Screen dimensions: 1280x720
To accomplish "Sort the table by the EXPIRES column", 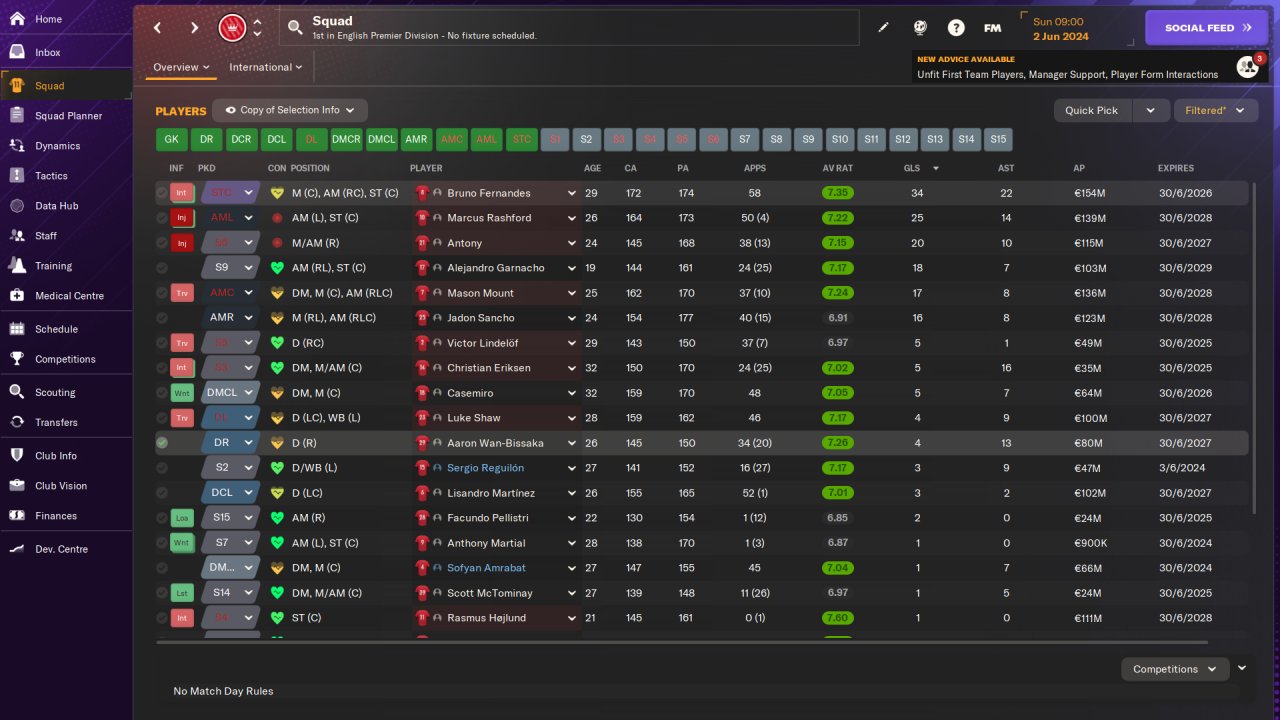I will 1175,168.
